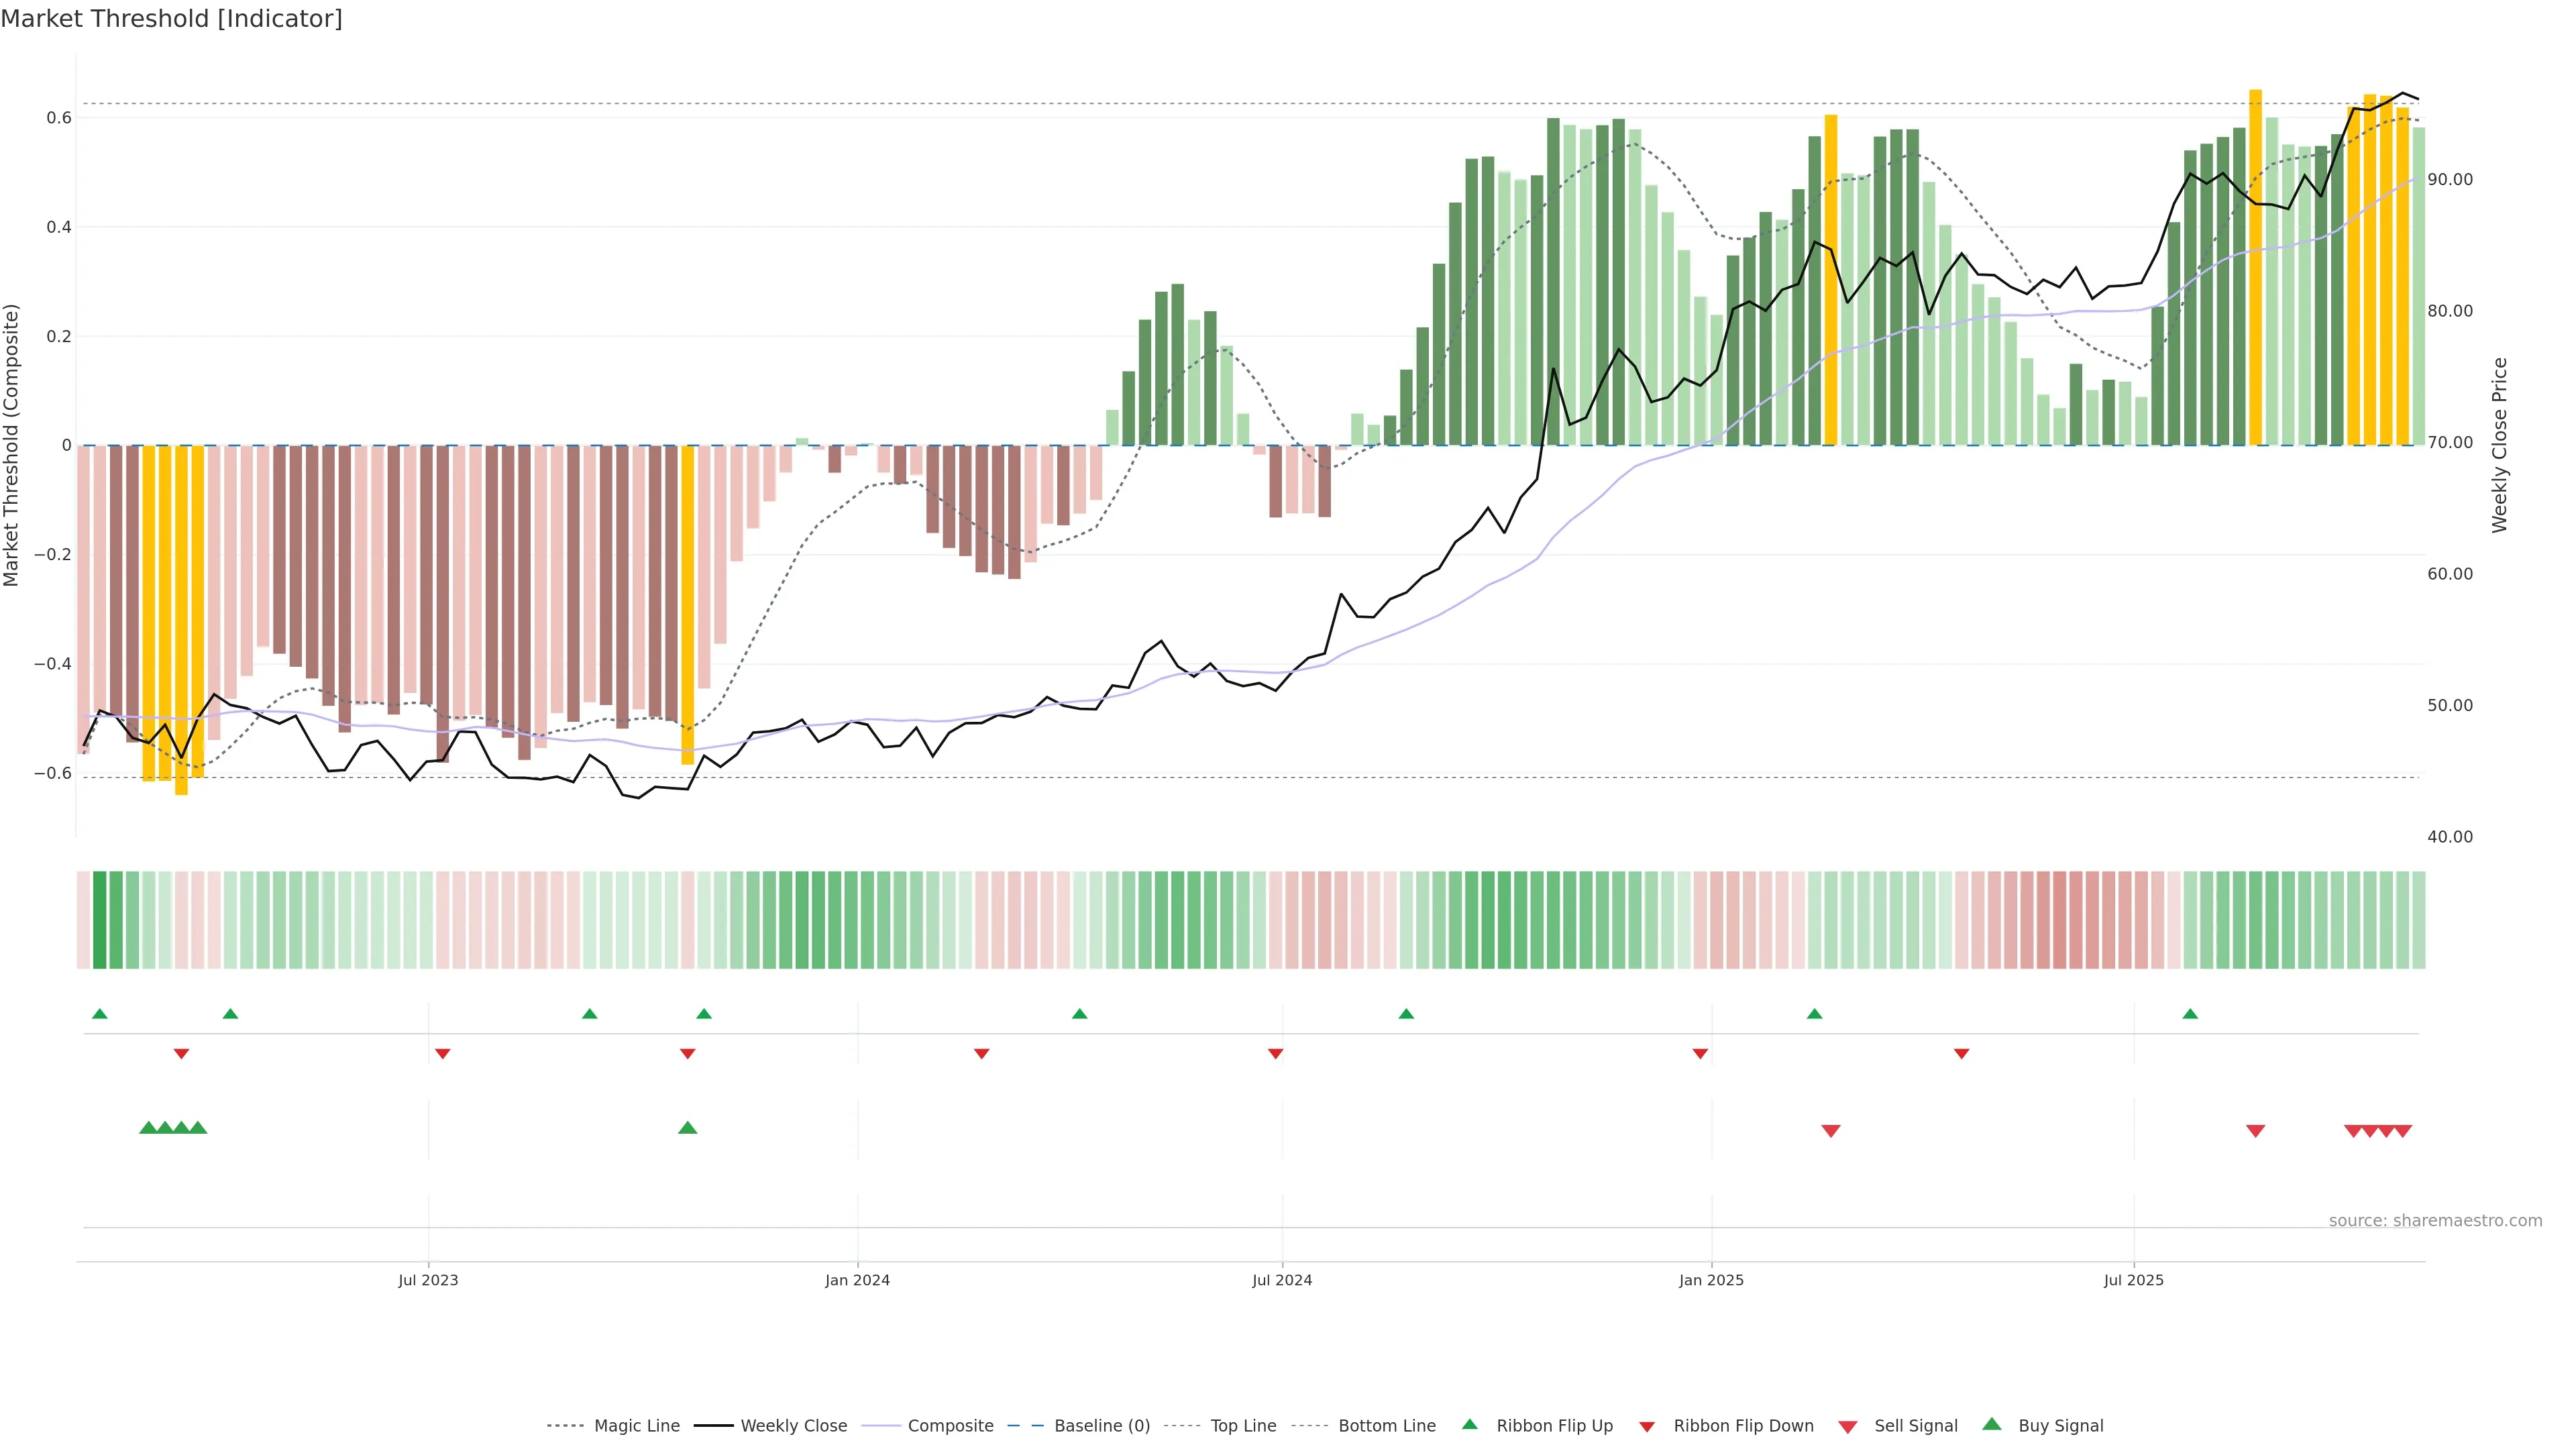Click the Ribbon Flip Up legend marker
The width and height of the screenshot is (2576, 1449).
1469,1424
